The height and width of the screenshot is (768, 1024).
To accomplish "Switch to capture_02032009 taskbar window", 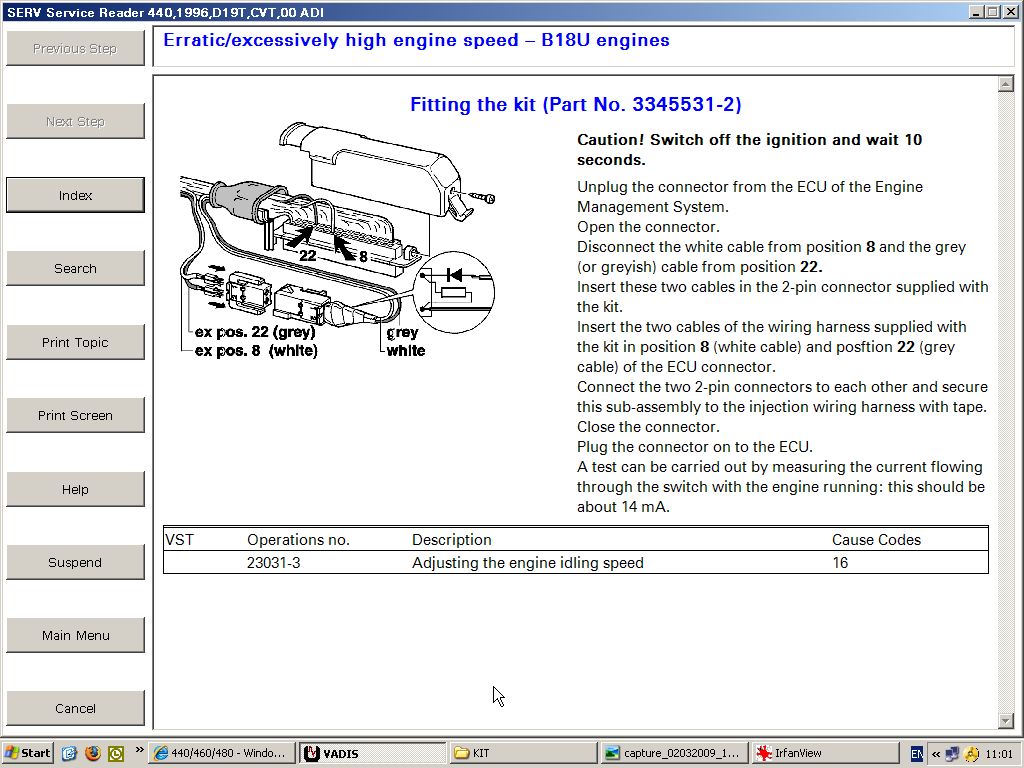I will click(x=675, y=753).
